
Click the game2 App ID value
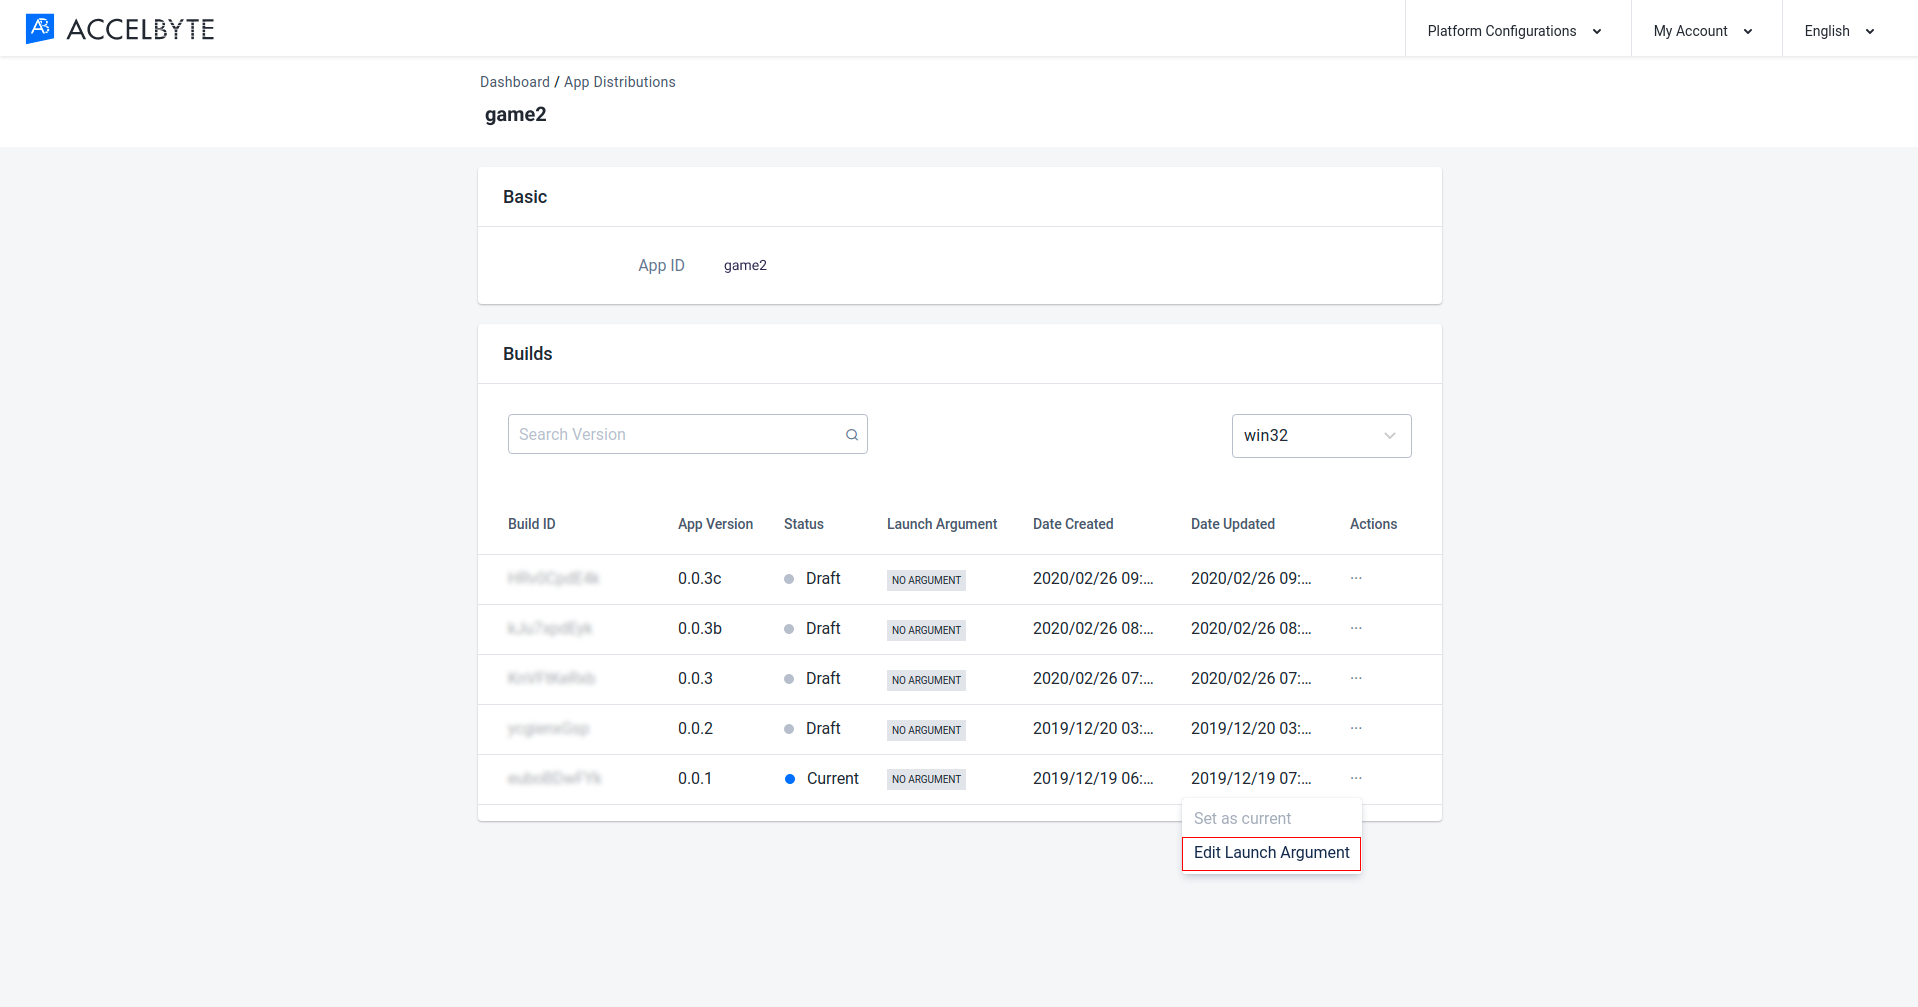coord(745,265)
